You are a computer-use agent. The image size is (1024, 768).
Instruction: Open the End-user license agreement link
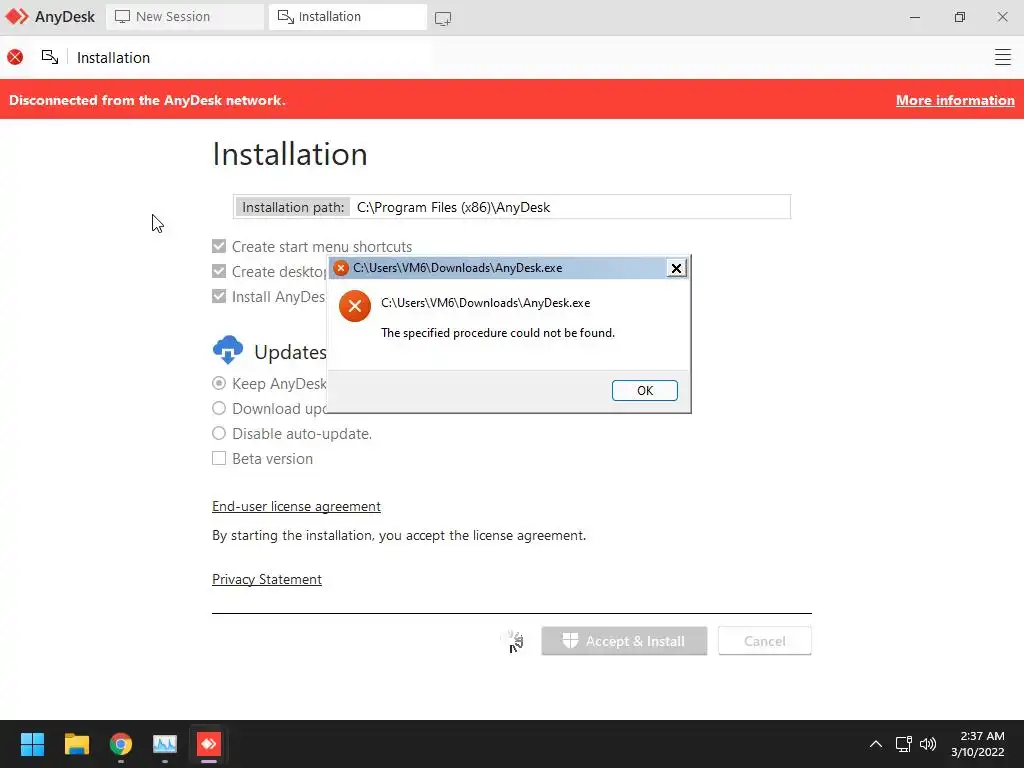click(296, 506)
